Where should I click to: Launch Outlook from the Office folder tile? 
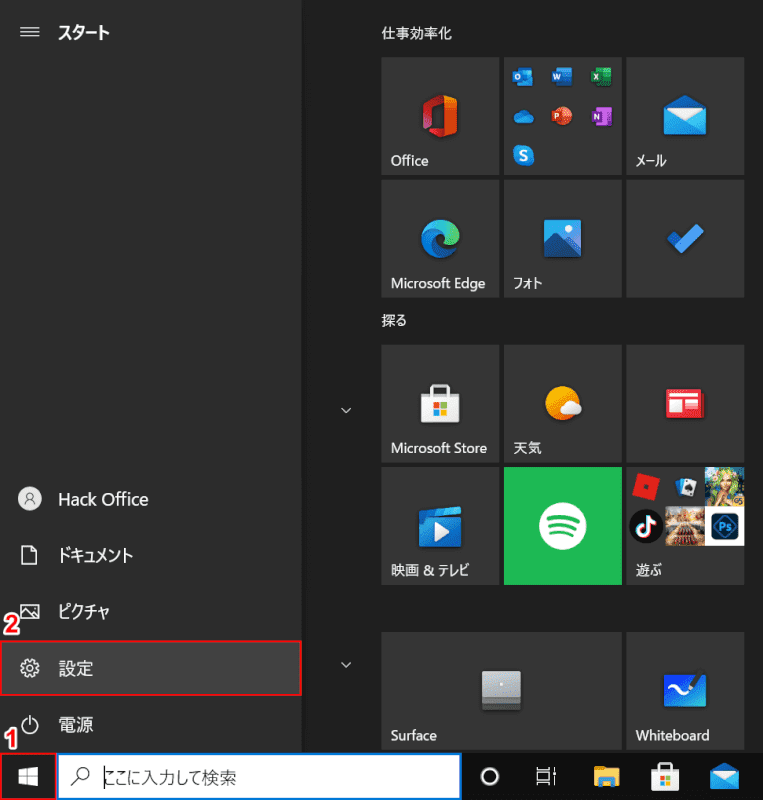pos(523,77)
